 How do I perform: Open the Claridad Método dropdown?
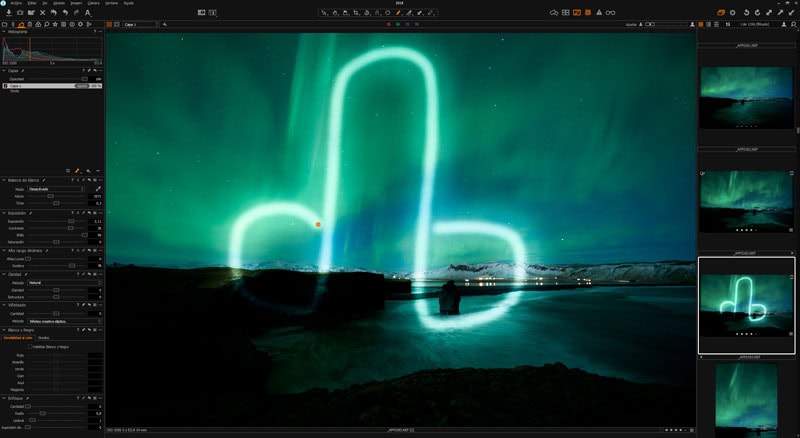[x=60, y=283]
